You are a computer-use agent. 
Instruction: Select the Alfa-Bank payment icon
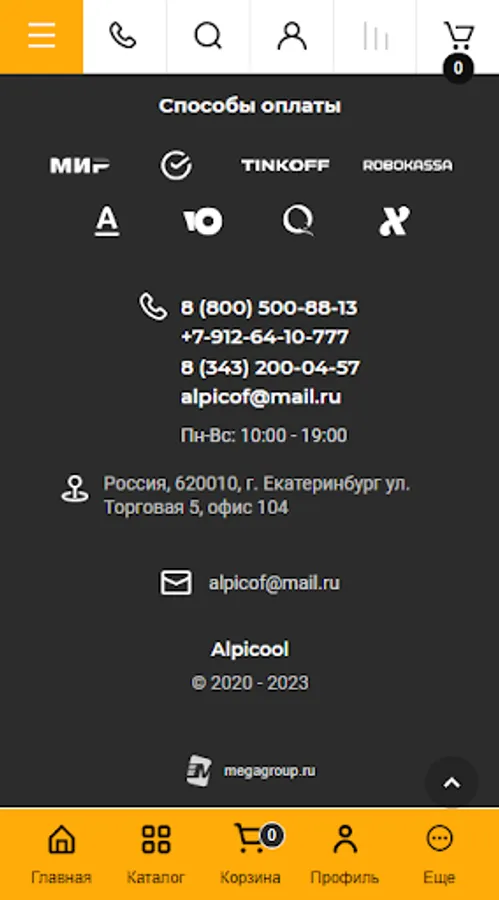(107, 222)
